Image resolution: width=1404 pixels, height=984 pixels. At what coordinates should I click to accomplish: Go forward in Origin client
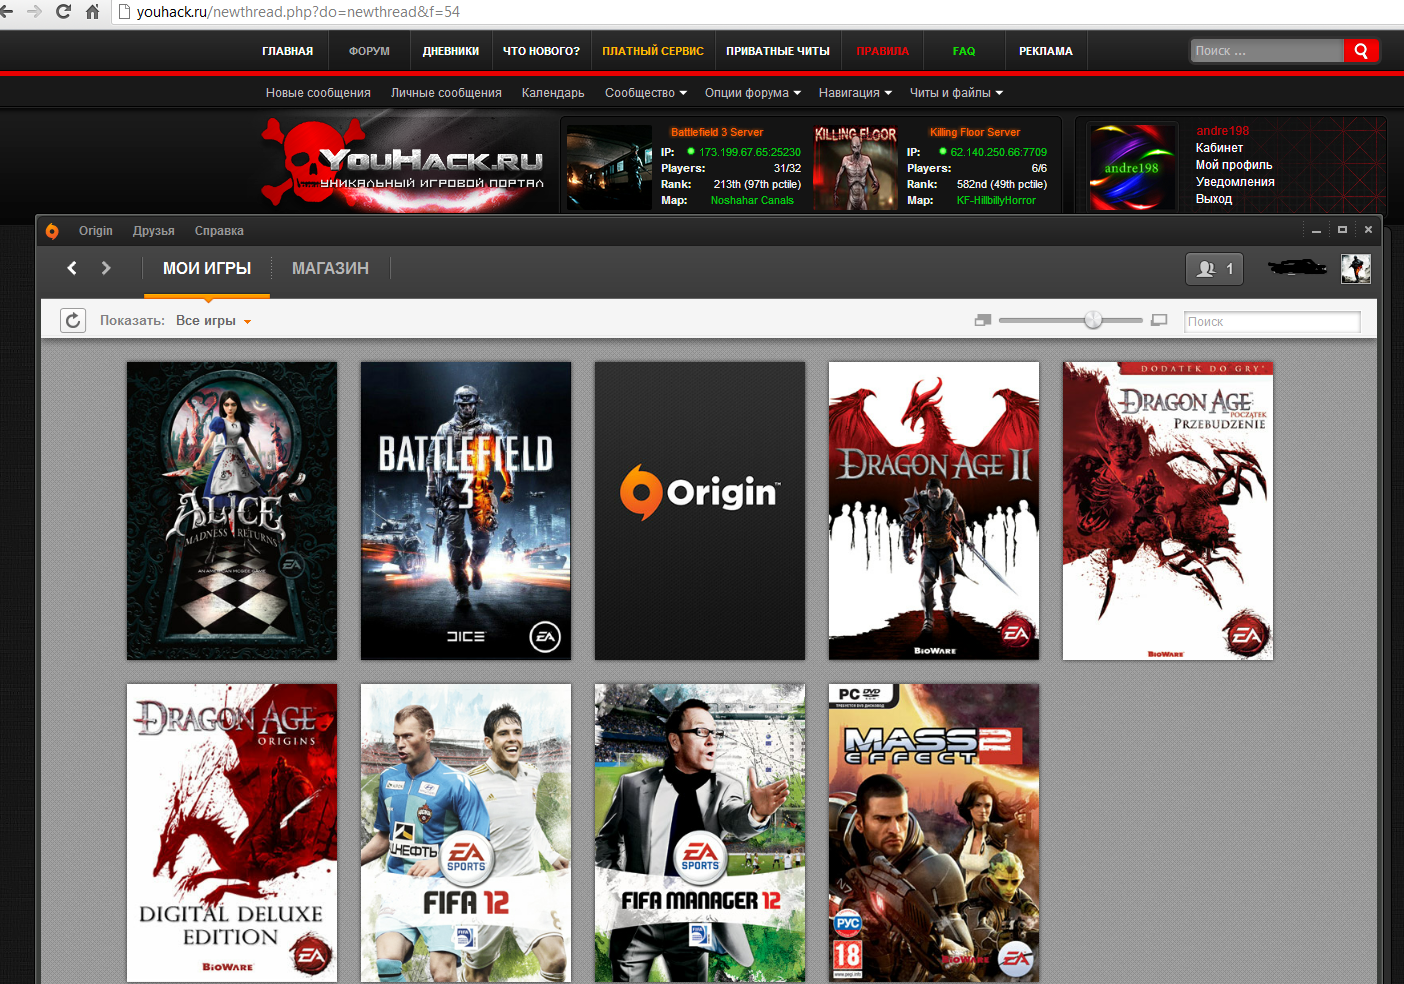coord(106,268)
